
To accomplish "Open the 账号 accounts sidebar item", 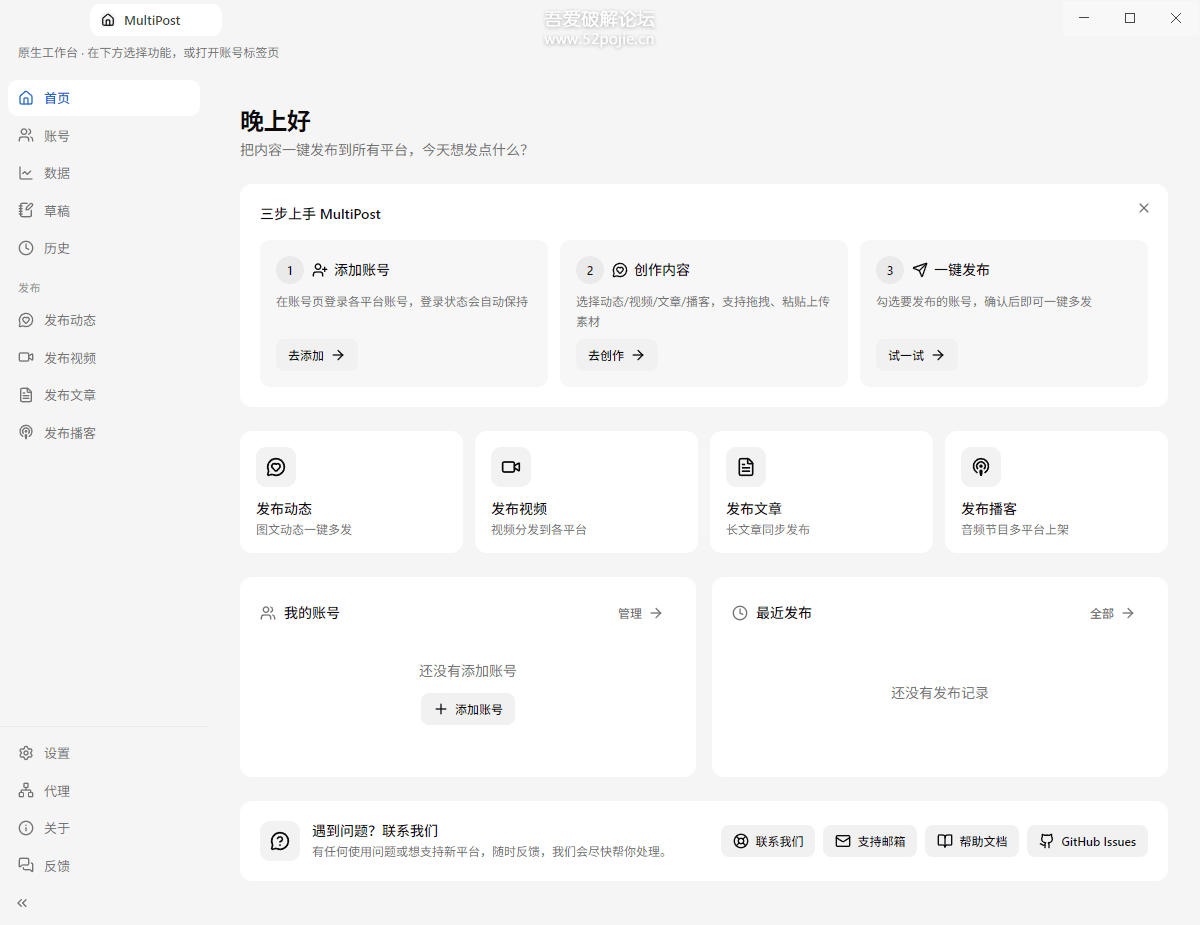I will 104,136.
